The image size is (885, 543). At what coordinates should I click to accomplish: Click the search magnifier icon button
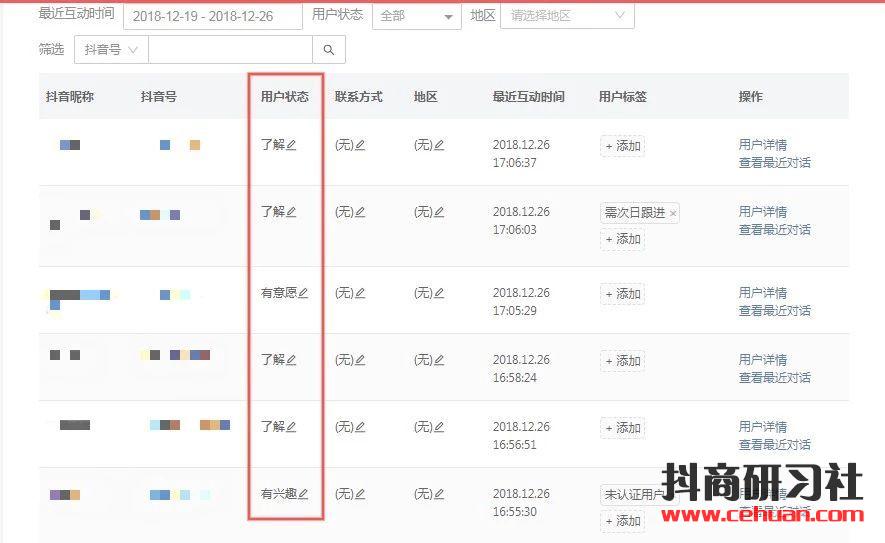(329, 49)
